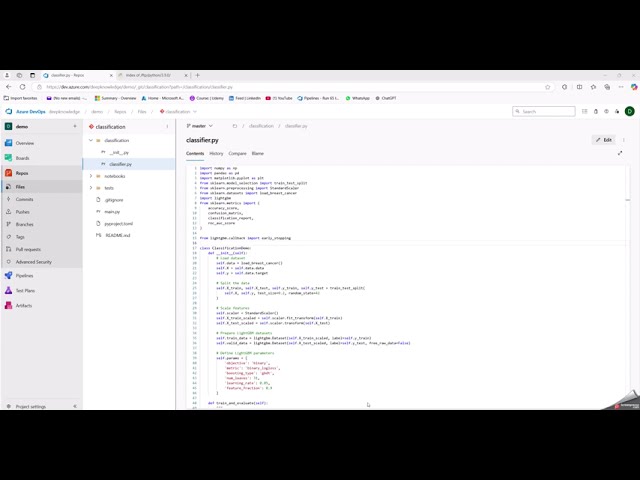Toggle full screen view of file
The height and width of the screenshot is (480, 640).
pyautogui.click(x=620, y=153)
